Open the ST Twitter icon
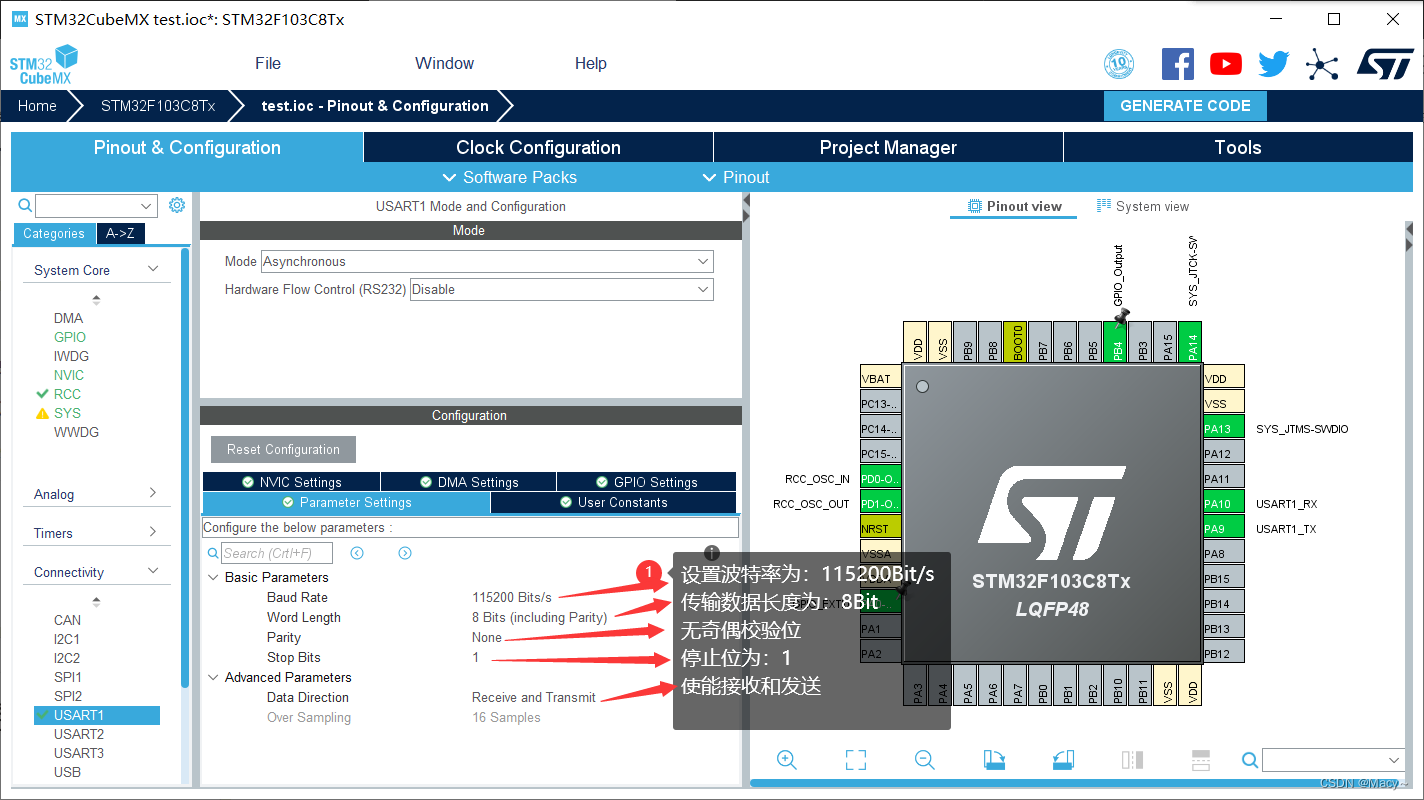 pyautogui.click(x=1274, y=64)
